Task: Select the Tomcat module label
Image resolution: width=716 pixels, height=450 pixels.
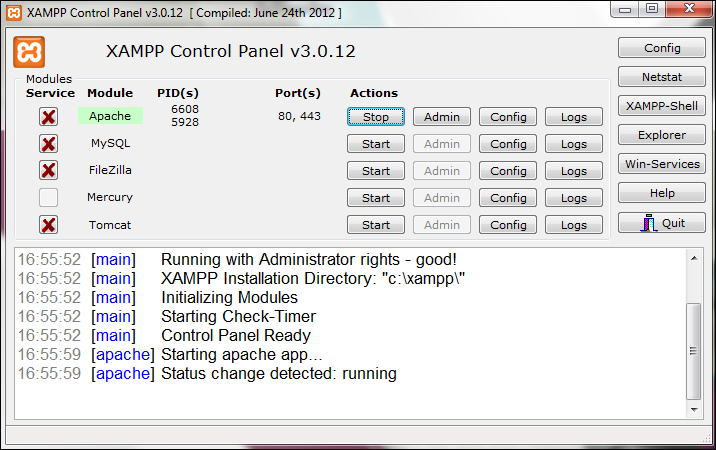Action: (x=110, y=225)
